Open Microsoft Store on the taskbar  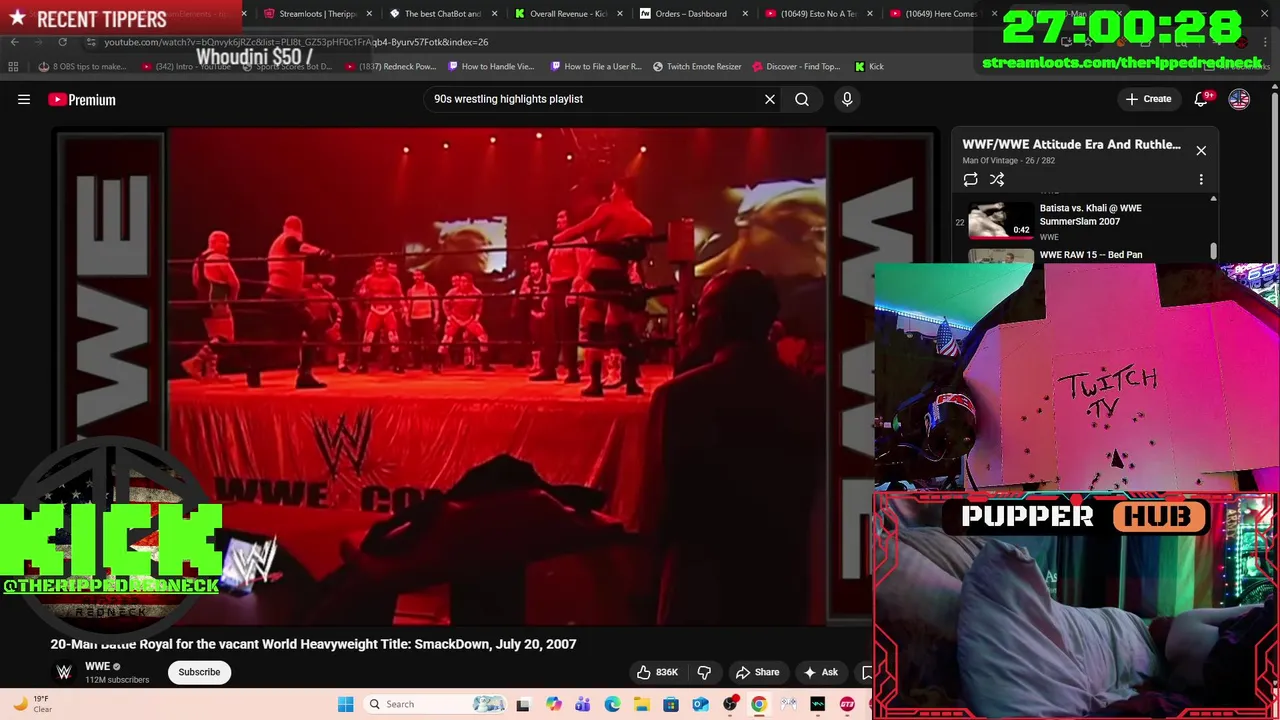(671, 704)
